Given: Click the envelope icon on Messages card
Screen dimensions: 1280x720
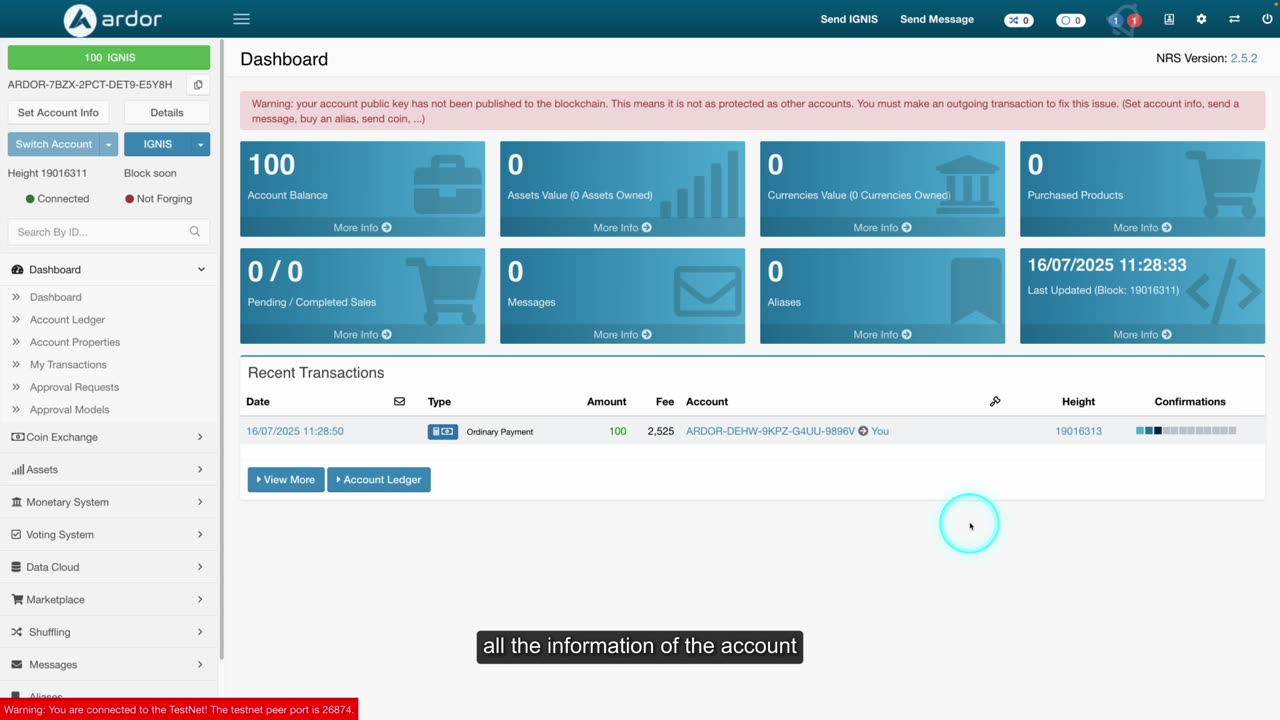Looking at the screenshot, I should click(x=707, y=293).
